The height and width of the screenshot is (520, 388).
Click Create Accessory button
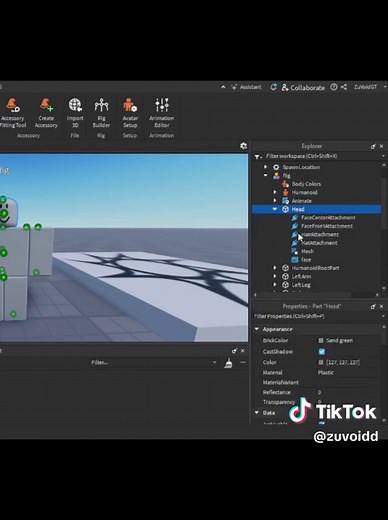[46, 113]
